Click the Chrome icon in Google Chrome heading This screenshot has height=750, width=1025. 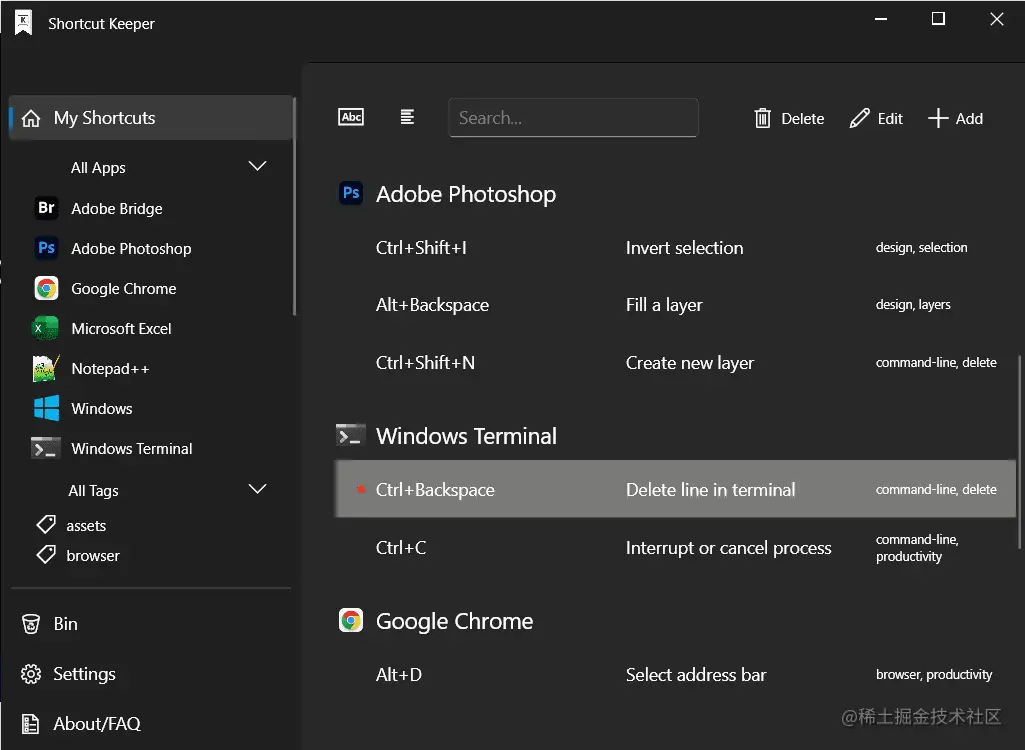pyautogui.click(x=351, y=620)
